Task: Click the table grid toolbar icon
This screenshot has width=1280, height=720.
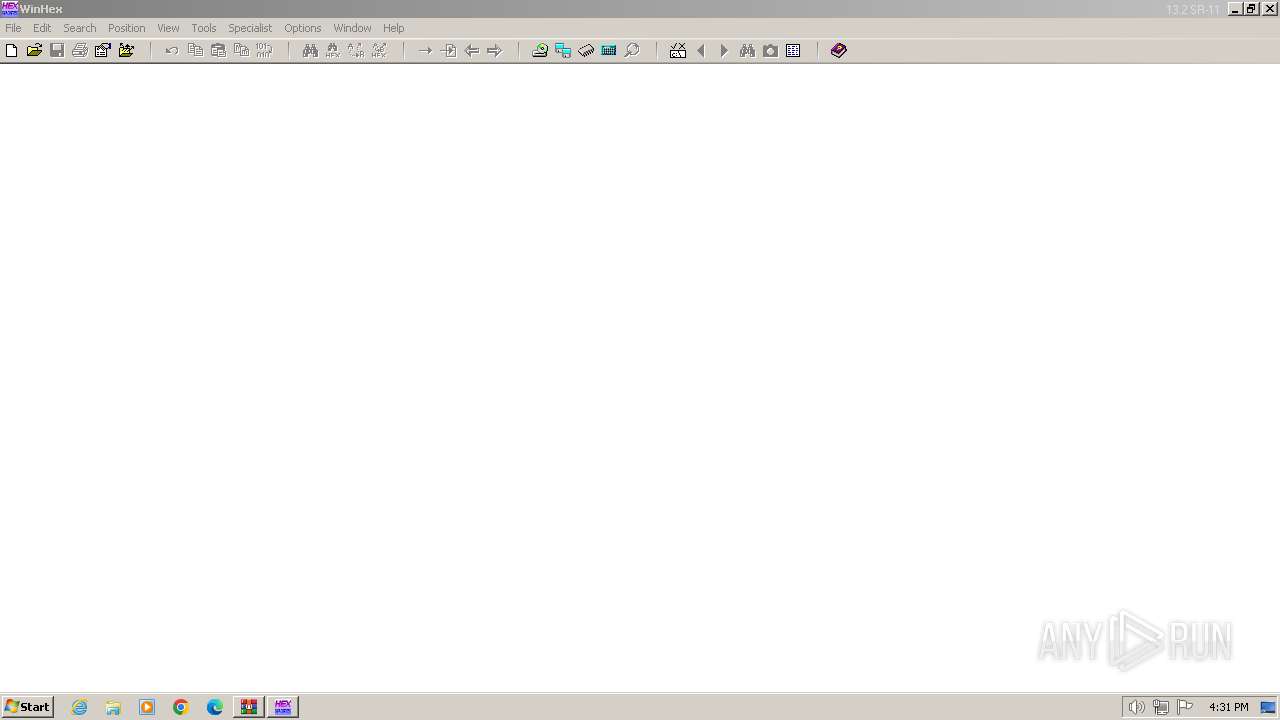Action: tap(793, 50)
